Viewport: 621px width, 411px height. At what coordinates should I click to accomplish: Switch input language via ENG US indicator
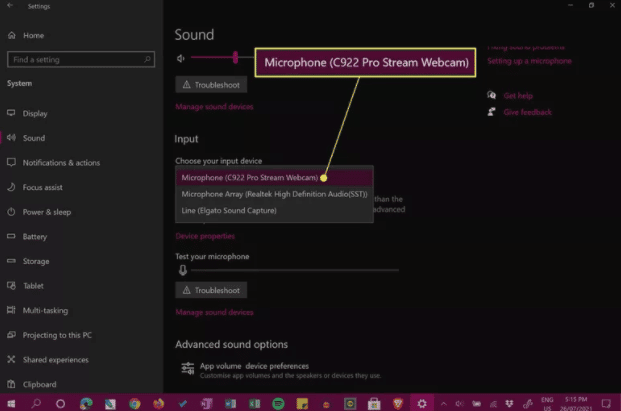pyautogui.click(x=547, y=403)
